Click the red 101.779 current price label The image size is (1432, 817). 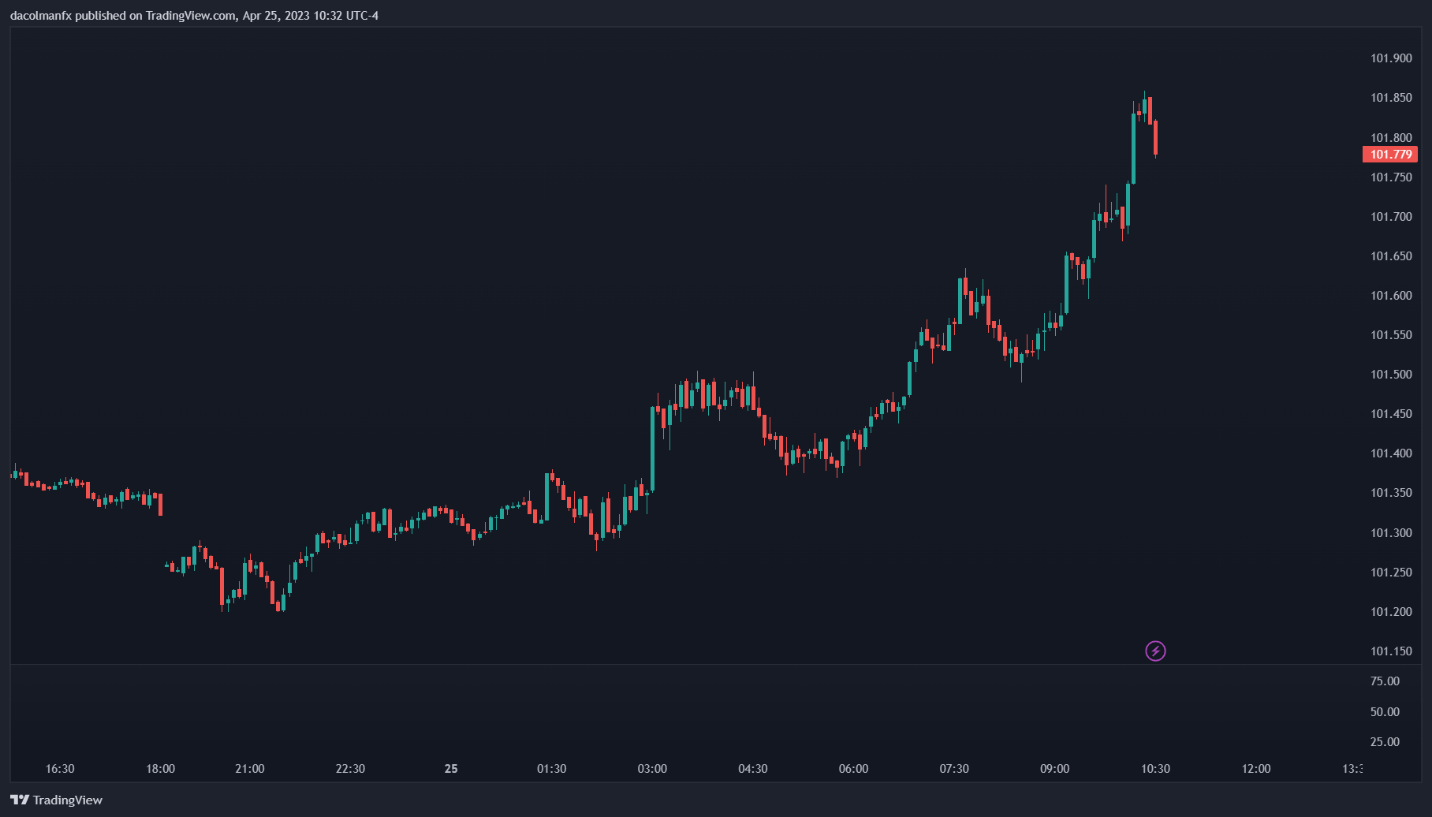1390,154
